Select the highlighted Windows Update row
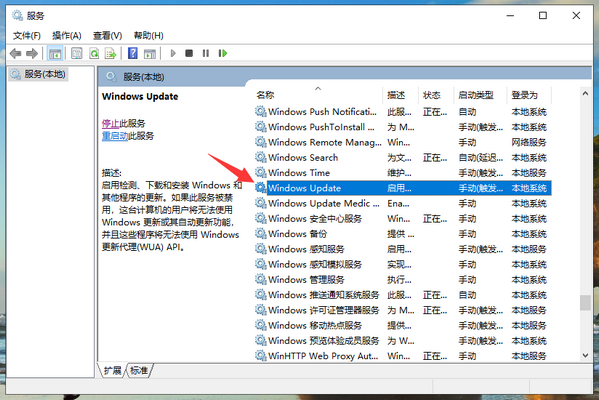599x400 pixels. pos(403,188)
